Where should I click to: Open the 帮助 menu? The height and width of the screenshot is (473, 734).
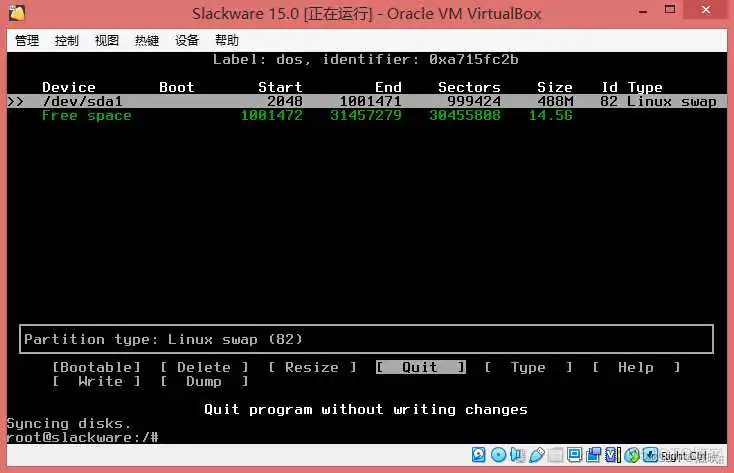point(227,41)
